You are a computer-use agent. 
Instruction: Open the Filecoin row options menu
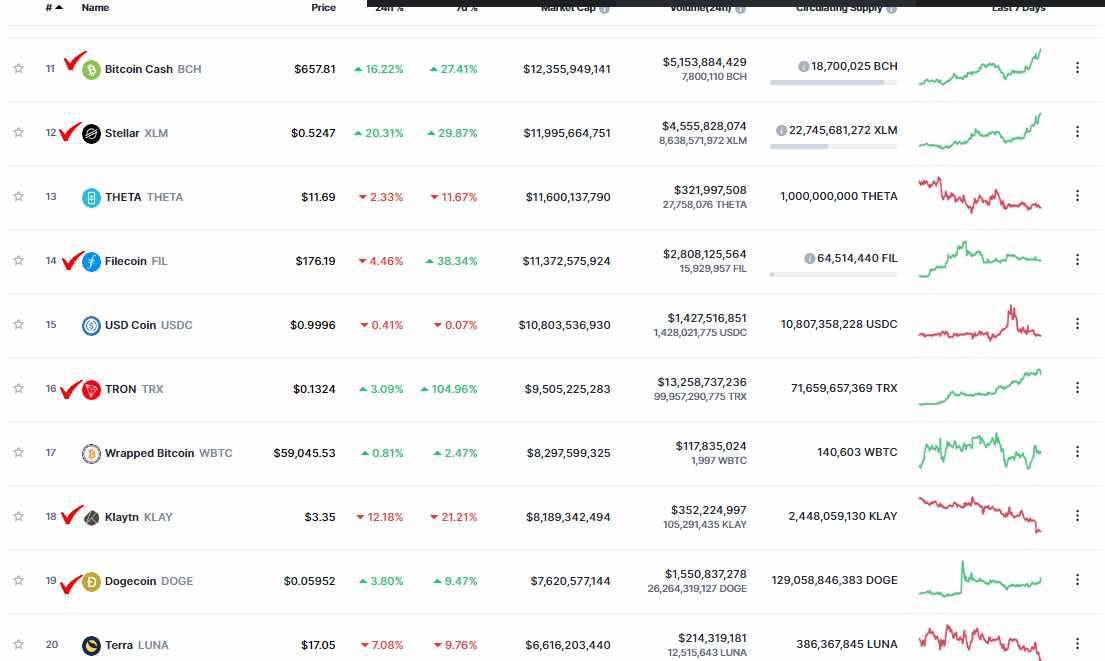[x=1077, y=259]
